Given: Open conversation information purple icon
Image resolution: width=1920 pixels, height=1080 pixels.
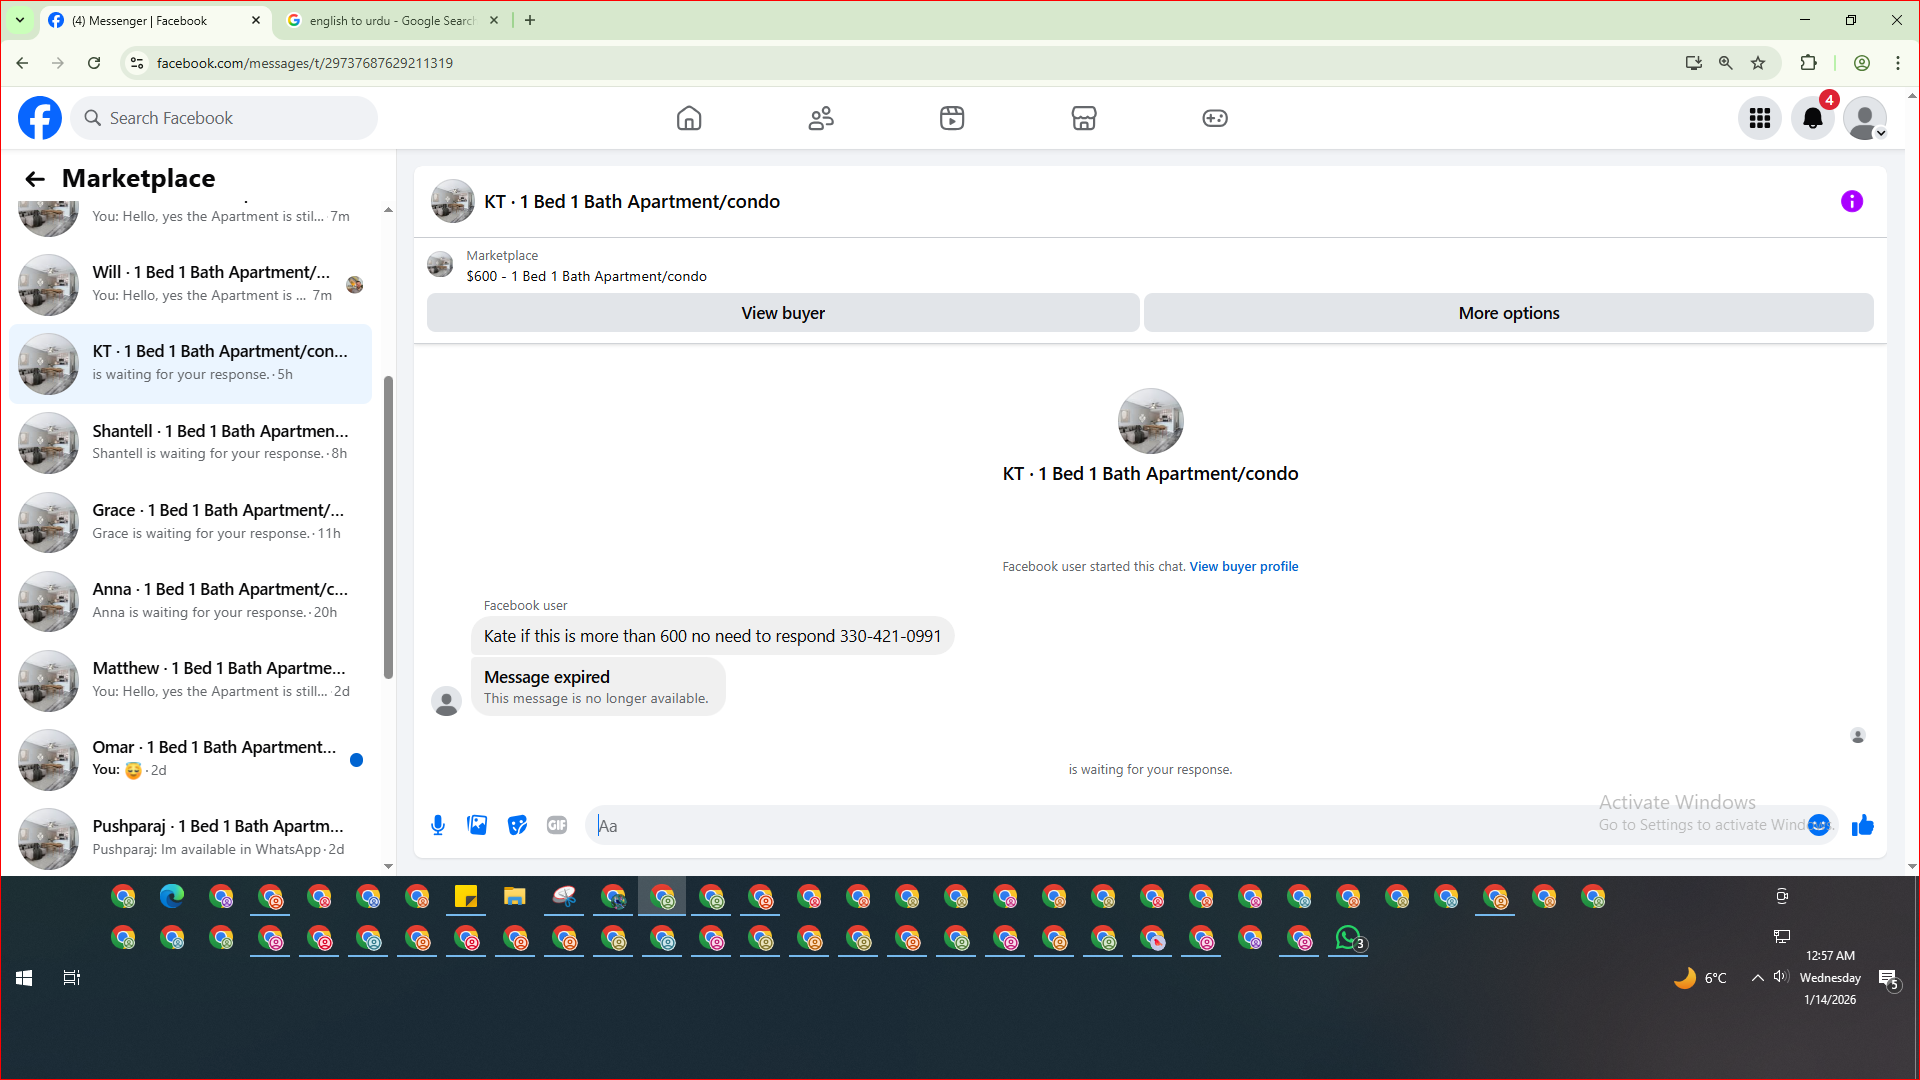Looking at the screenshot, I should pos(1852,201).
